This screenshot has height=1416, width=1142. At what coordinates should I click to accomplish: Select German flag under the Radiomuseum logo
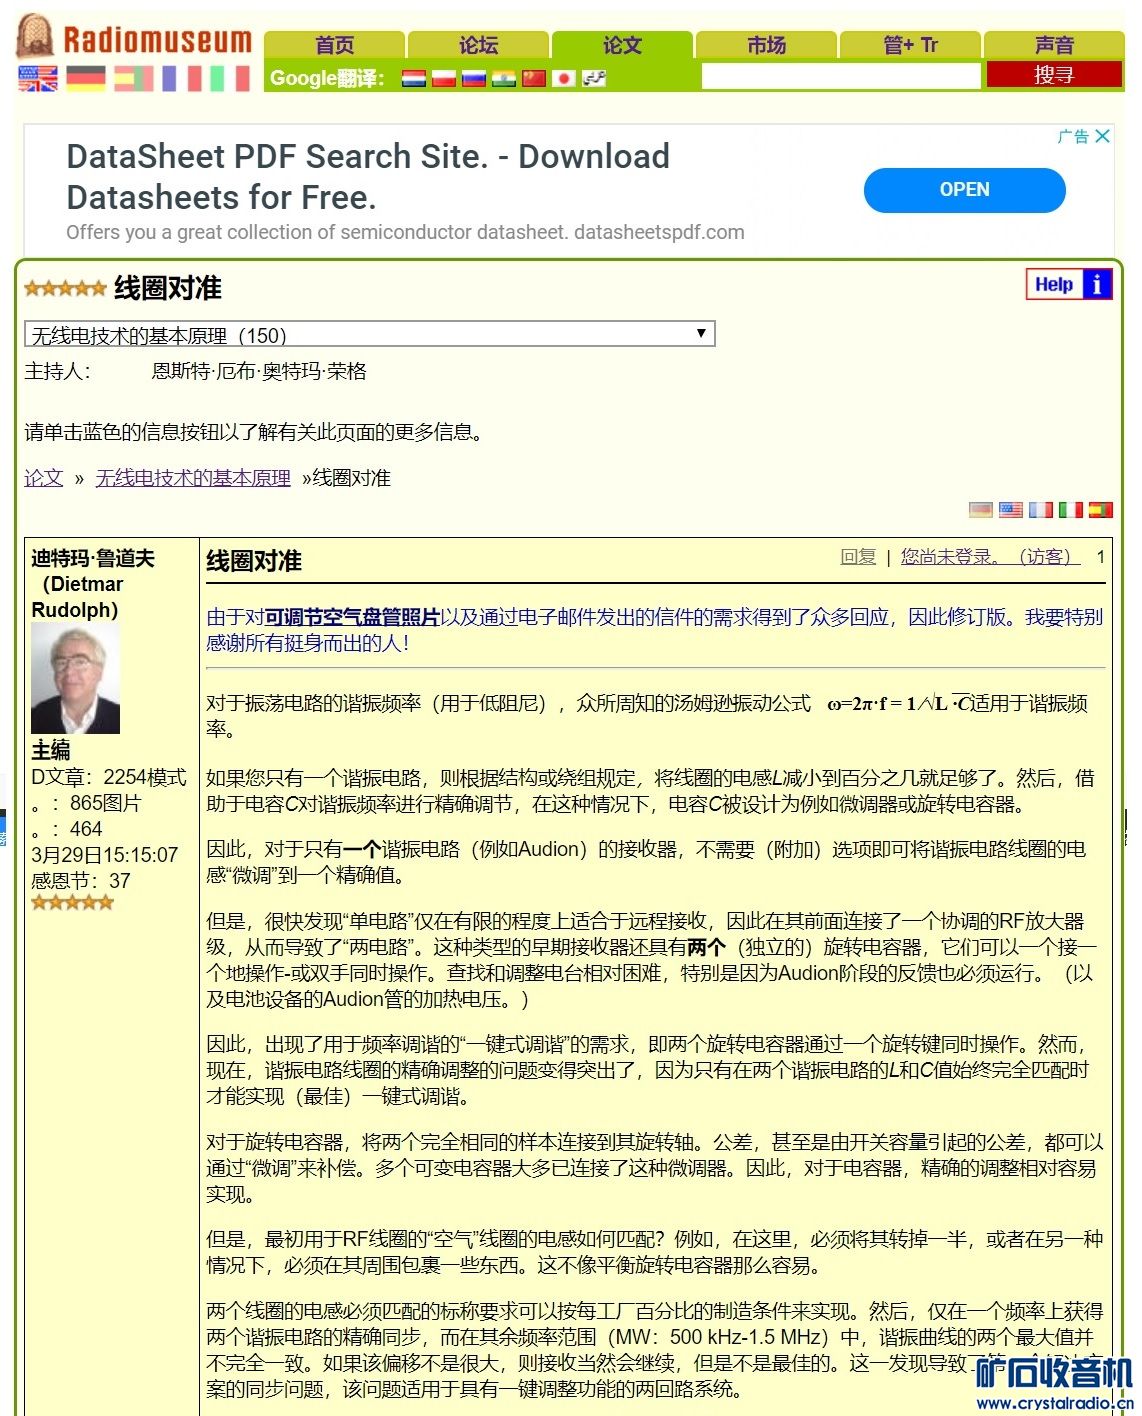[x=86, y=79]
